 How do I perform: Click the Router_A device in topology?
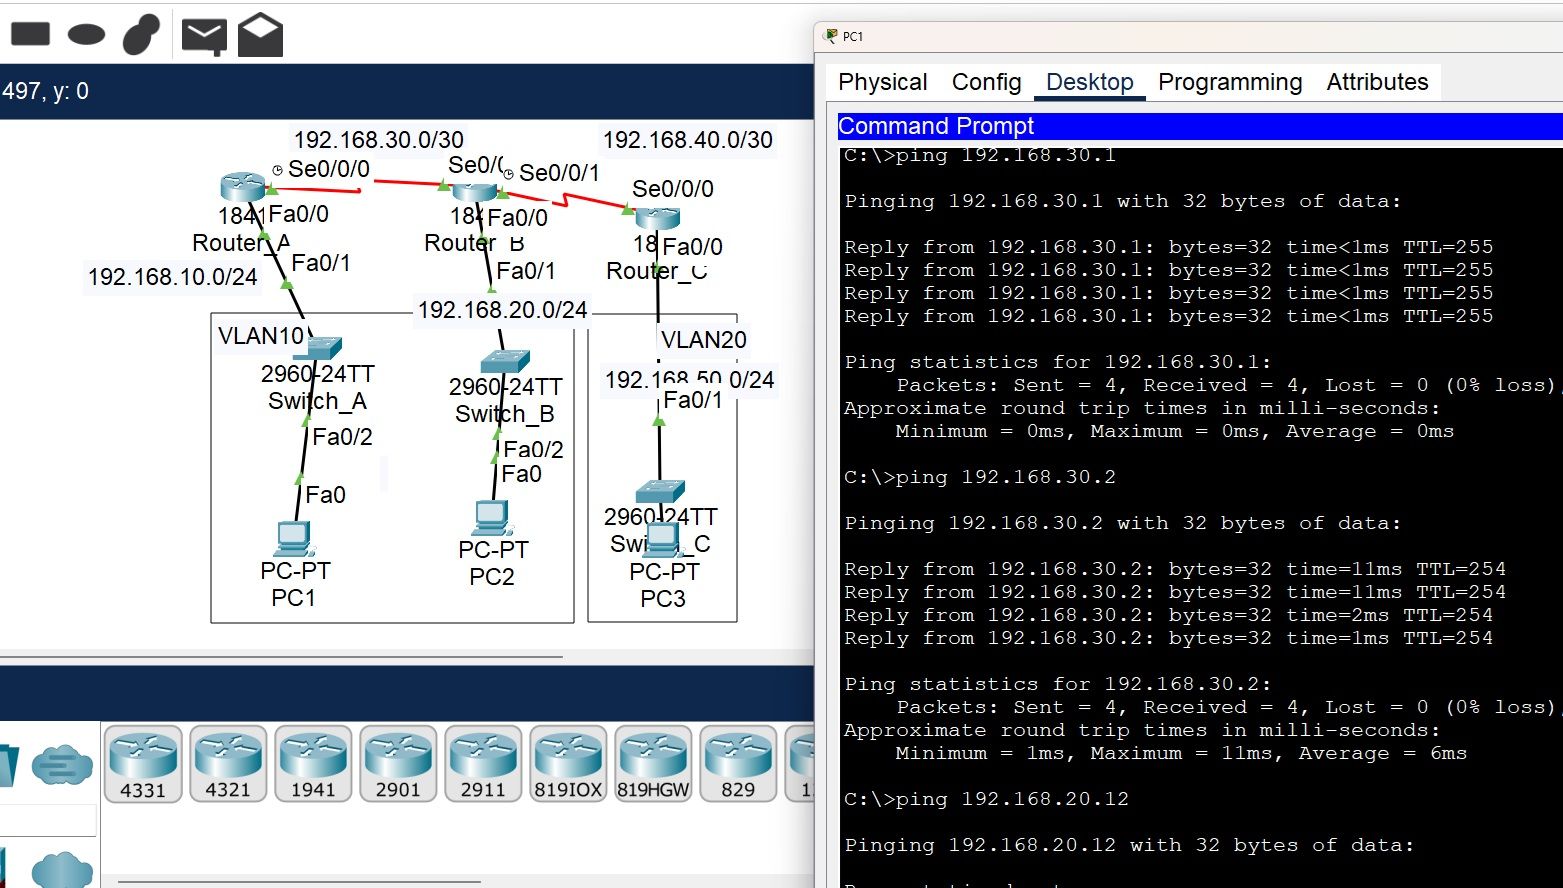tap(242, 188)
